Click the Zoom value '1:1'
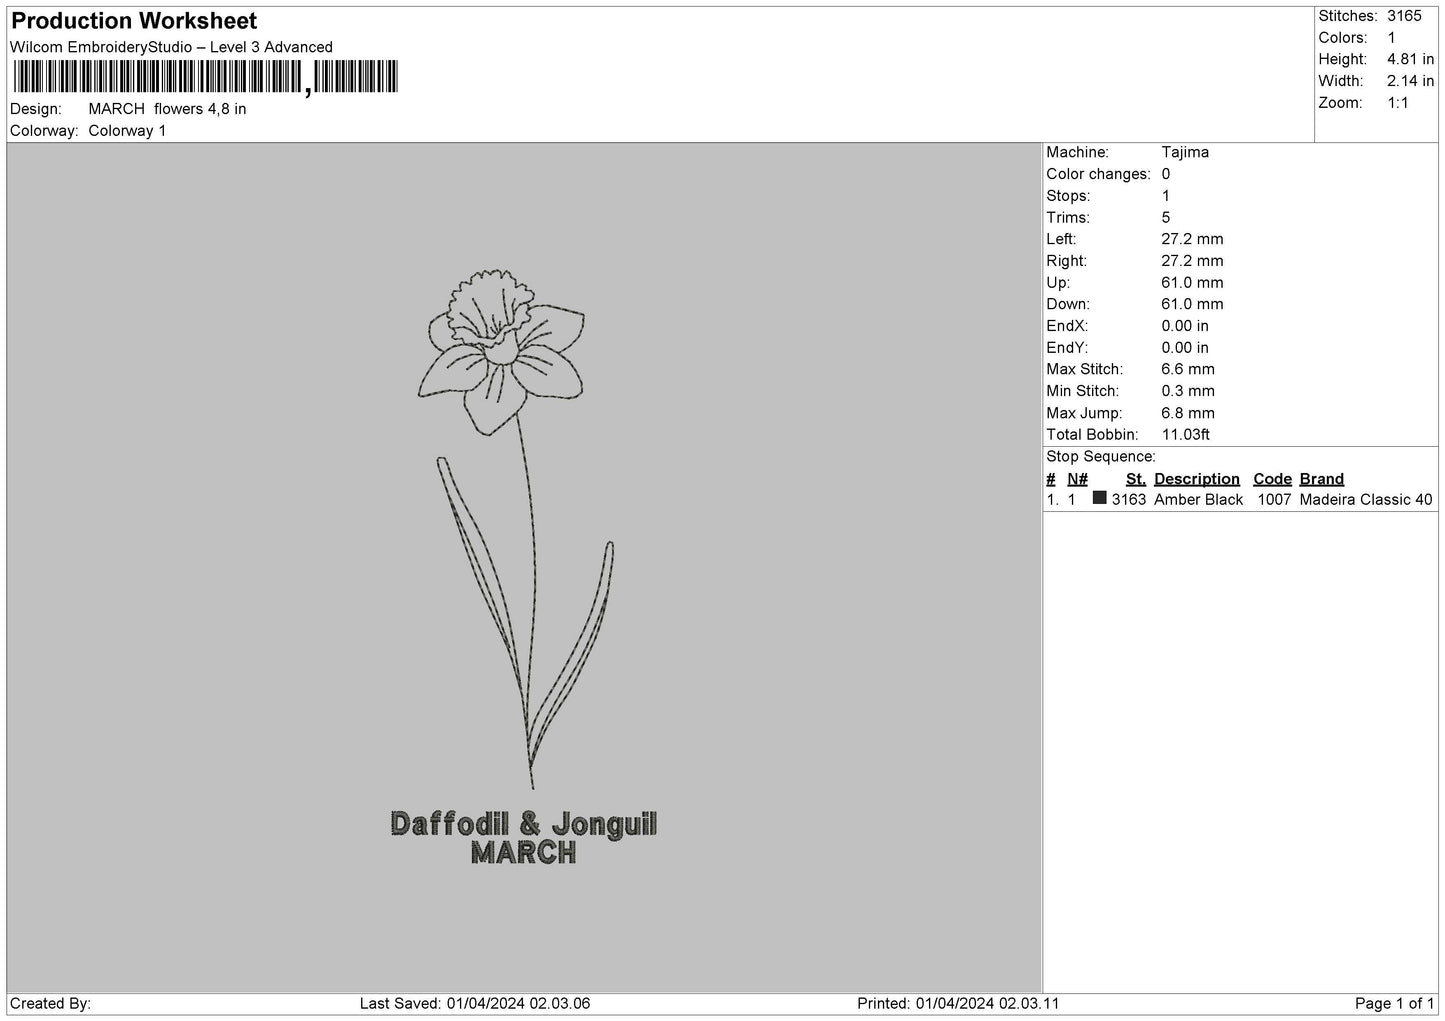 pos(1398,103)
